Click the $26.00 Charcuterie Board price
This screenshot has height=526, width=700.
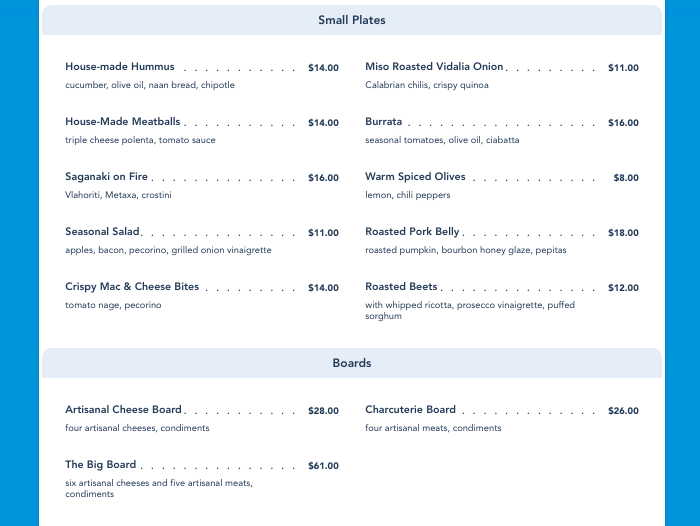pos(623,411)
